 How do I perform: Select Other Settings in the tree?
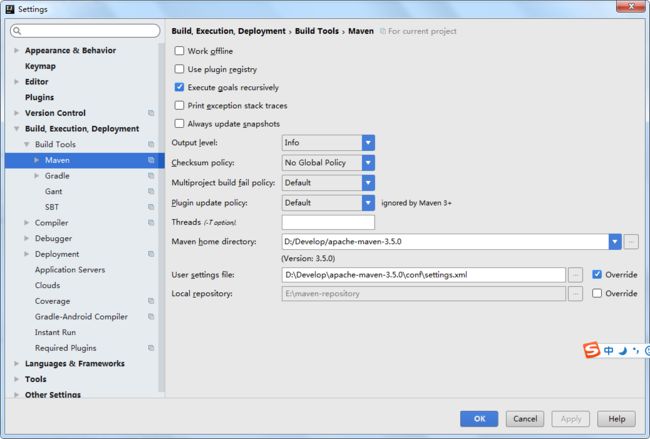click(53, 395)
